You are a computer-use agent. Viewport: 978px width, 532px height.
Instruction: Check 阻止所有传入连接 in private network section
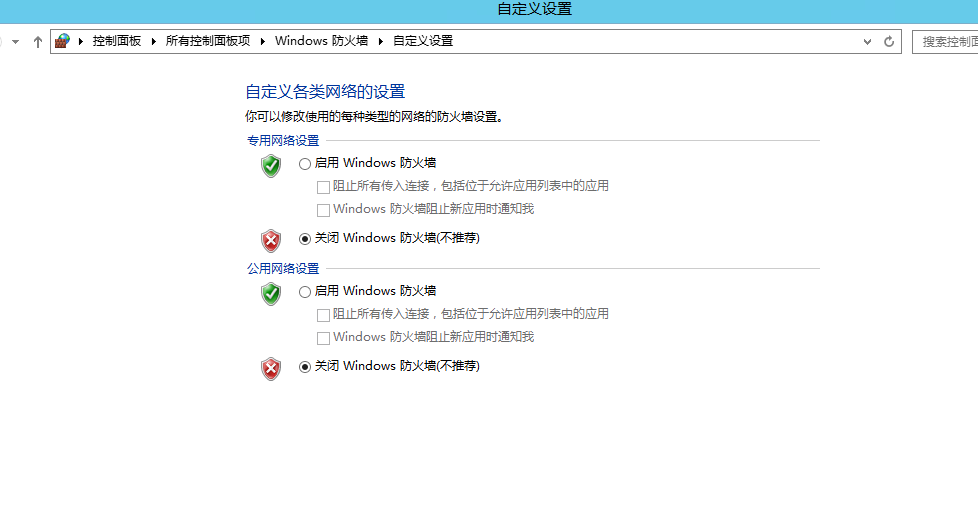coord(323,187)
